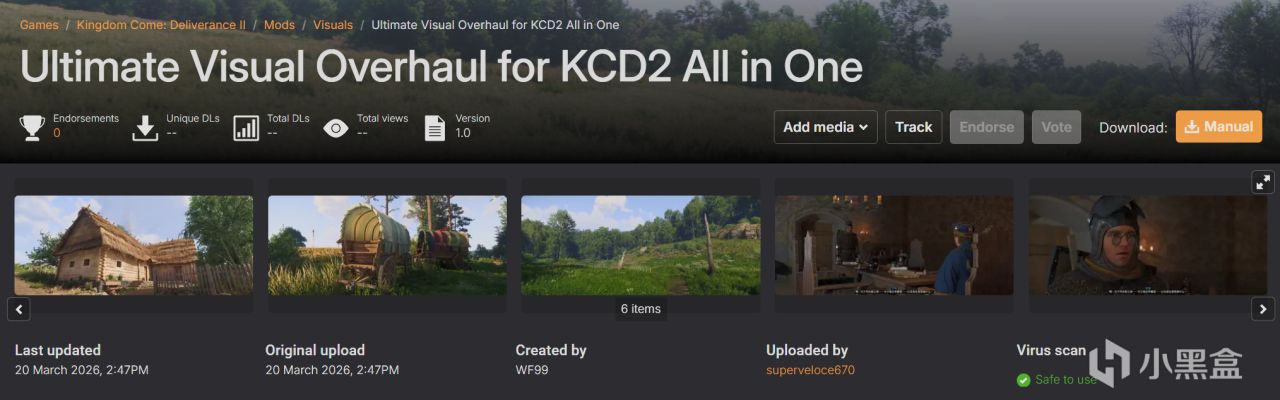Open Kingdom Come: Deliverance II breadcrumb

[x=161, y=24]
